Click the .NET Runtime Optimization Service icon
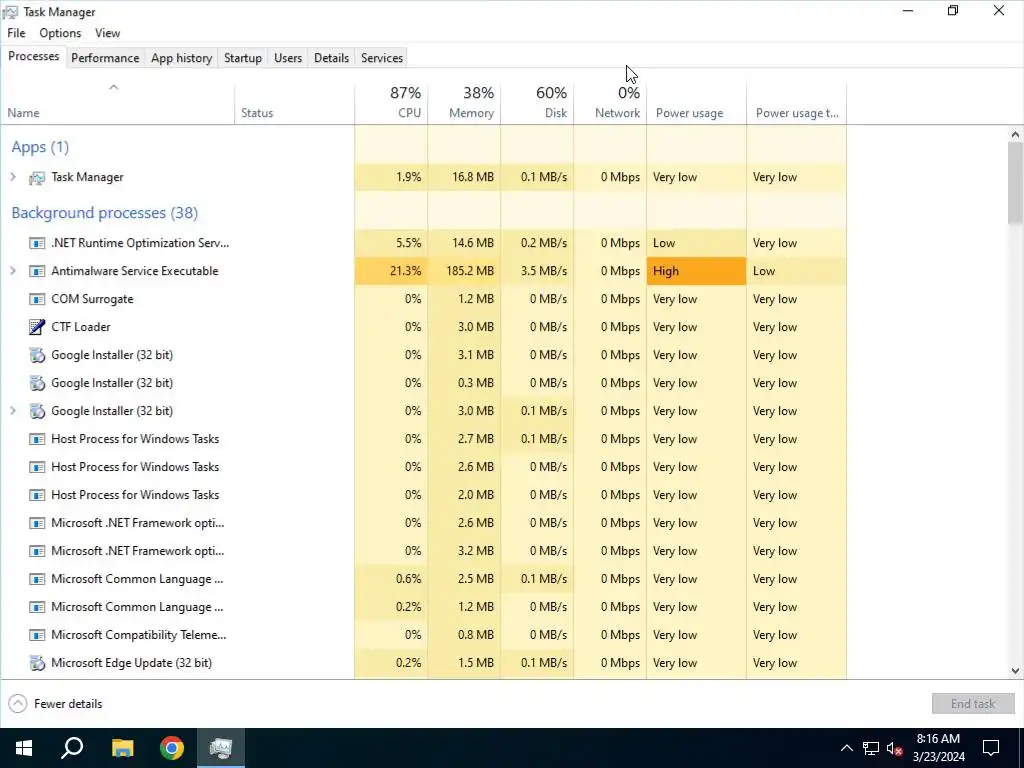1024x768 pixels. (37, 243)
